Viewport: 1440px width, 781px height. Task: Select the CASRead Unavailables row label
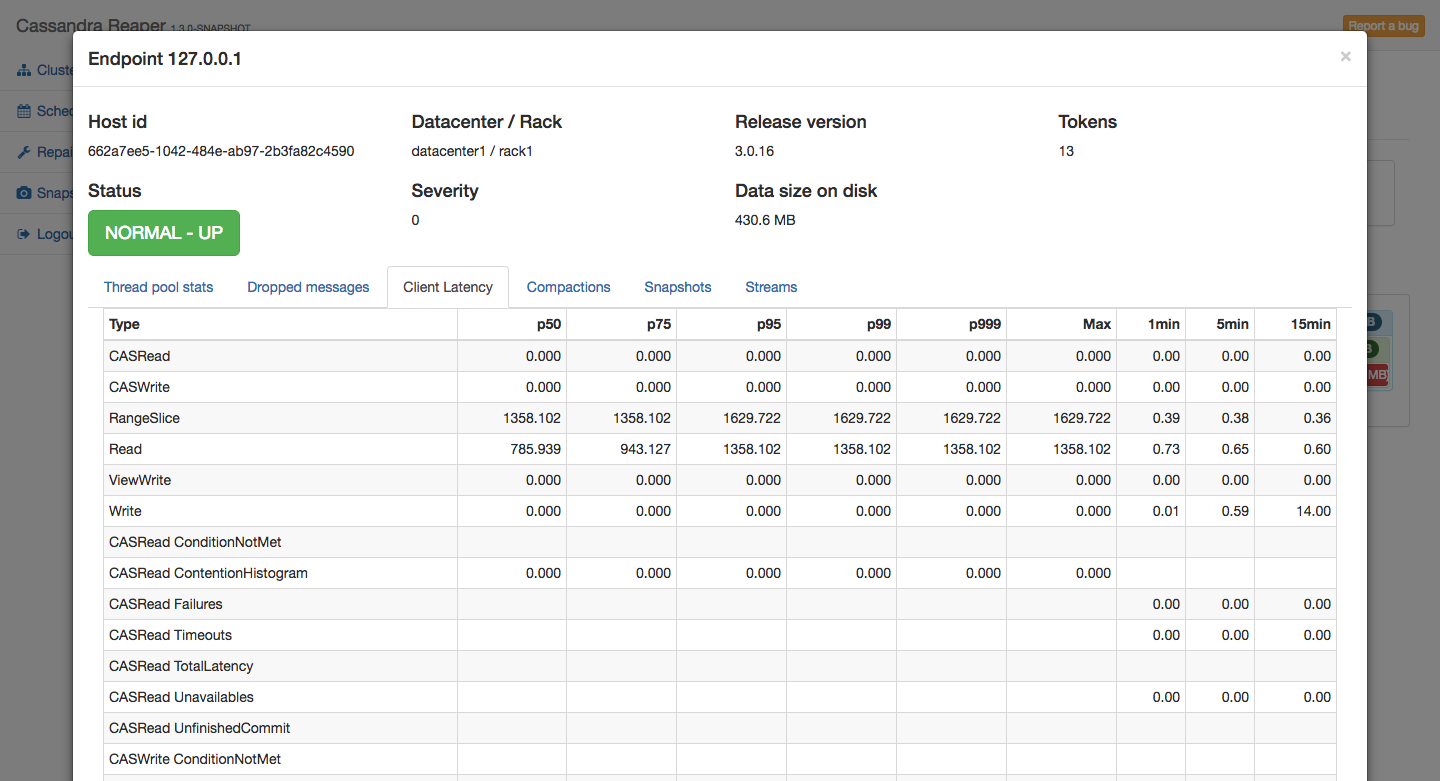[x=181, y=697]
